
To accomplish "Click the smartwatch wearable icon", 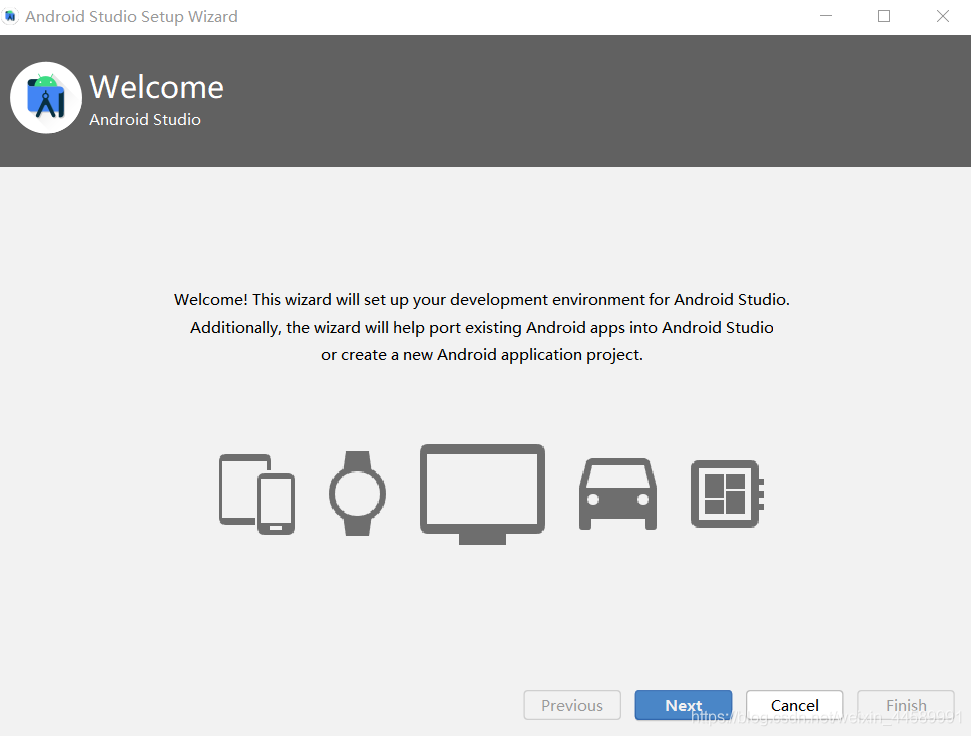I will click(x=357, y=493).
